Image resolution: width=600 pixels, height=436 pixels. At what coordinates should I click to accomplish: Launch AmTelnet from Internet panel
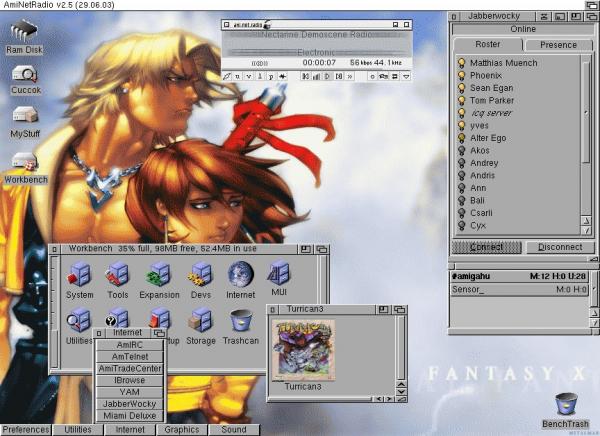pos(129,357)
